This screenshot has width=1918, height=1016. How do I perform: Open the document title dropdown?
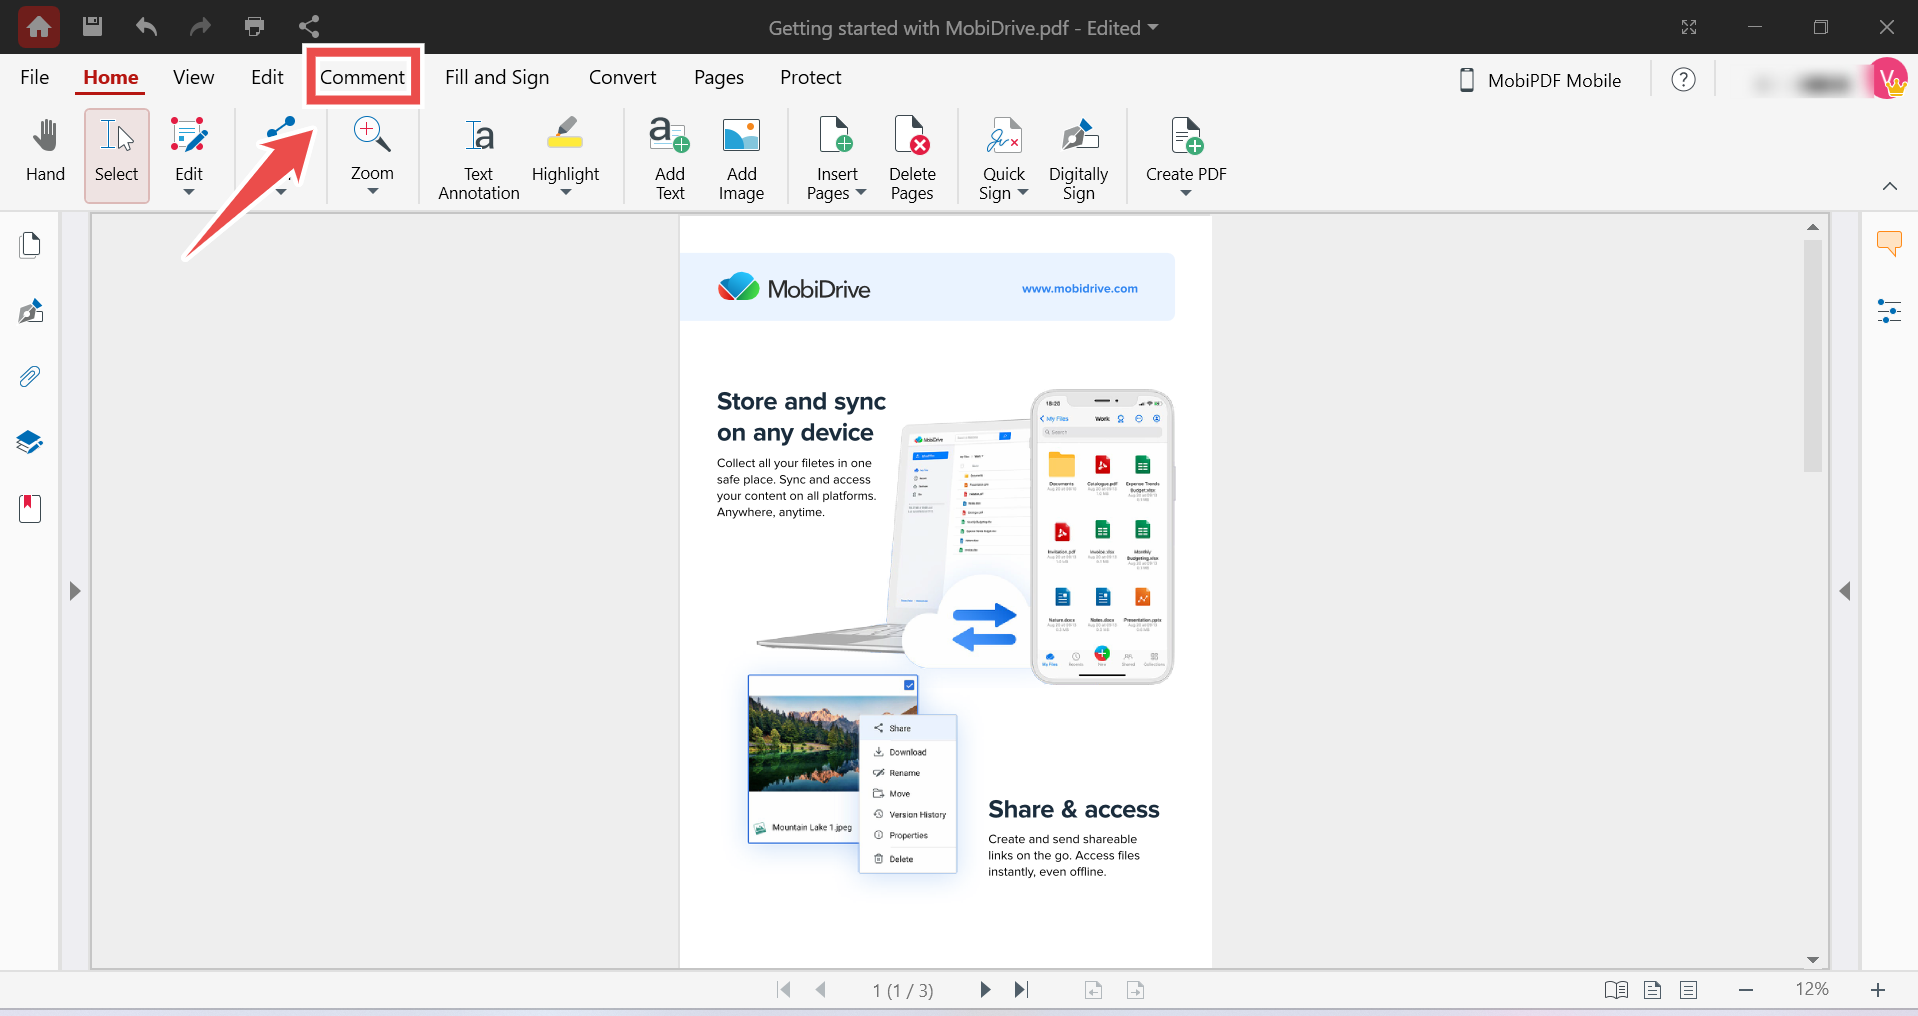click(1153, 27)
